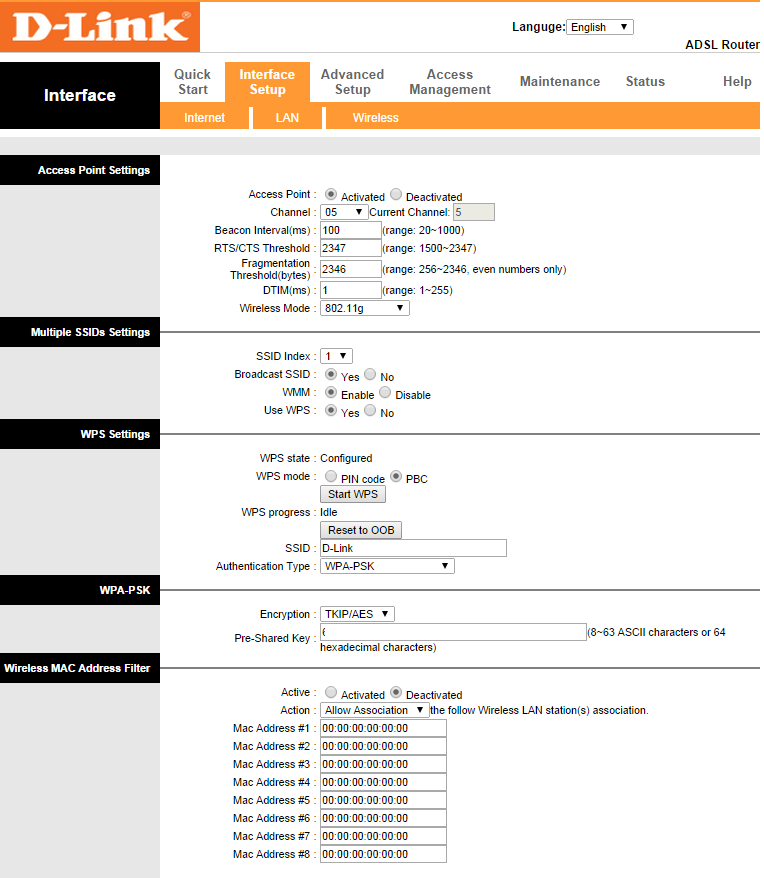Click the RTS/CTS Threshold input field
Image resolution: width=764 pixels, height=878 pixels.
[351, 248]
